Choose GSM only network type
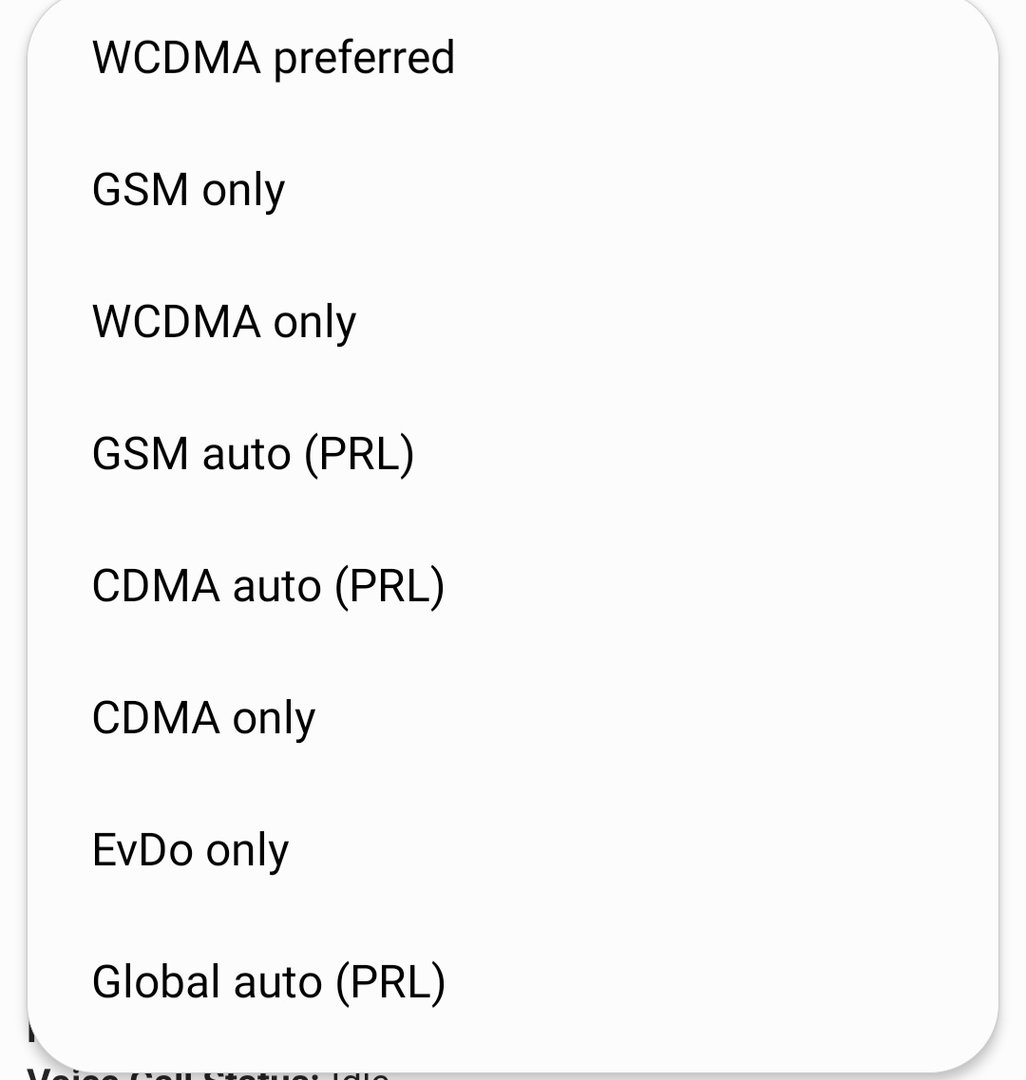This screenshot has width=1026, height=1080. 513,189
